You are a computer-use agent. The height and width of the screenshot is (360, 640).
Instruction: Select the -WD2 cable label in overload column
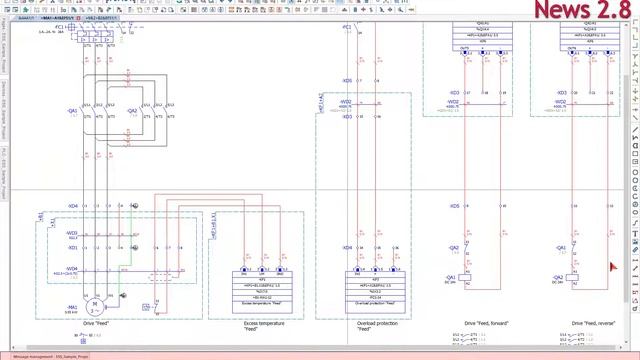click(x=345, y=102)
